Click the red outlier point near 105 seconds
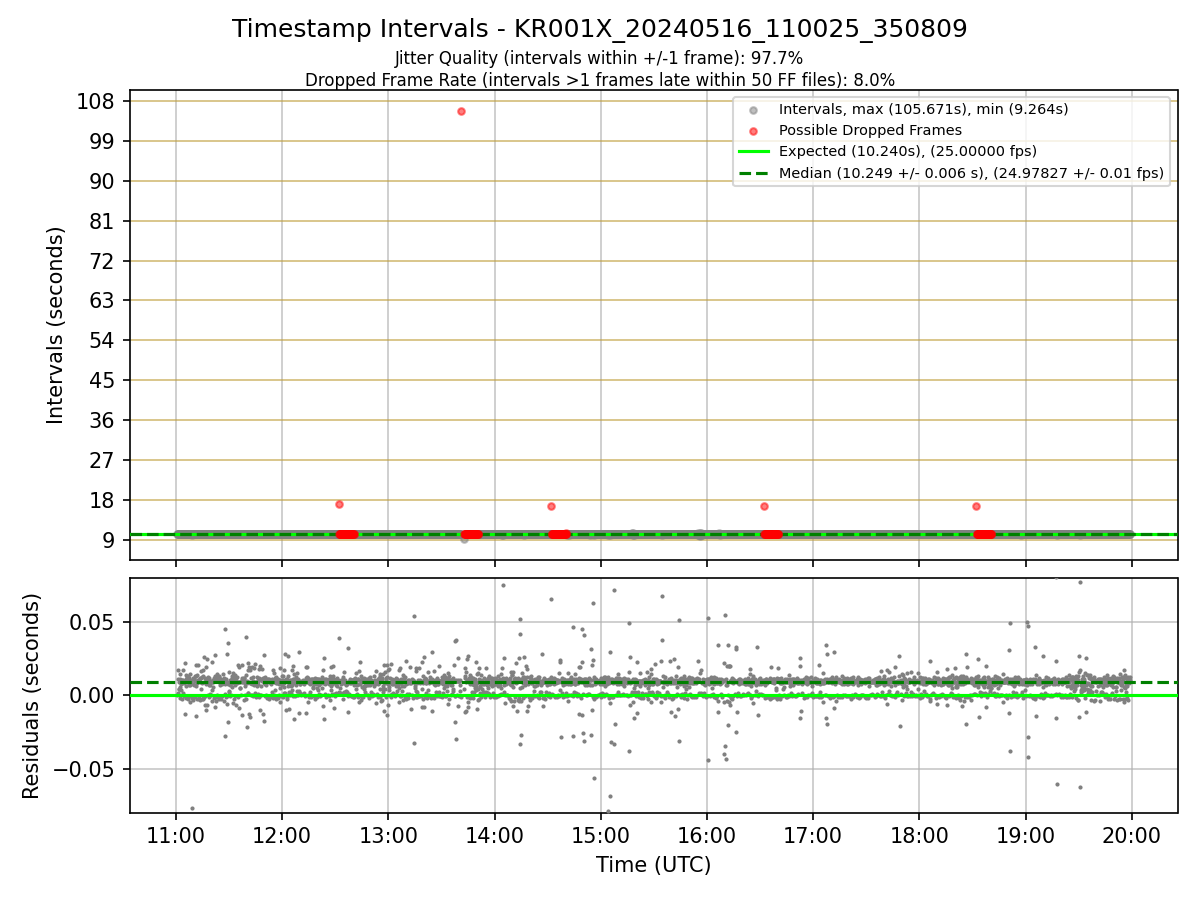This screenshot has width=1200, height=900. pyautogui.click(x=461, y=111)
